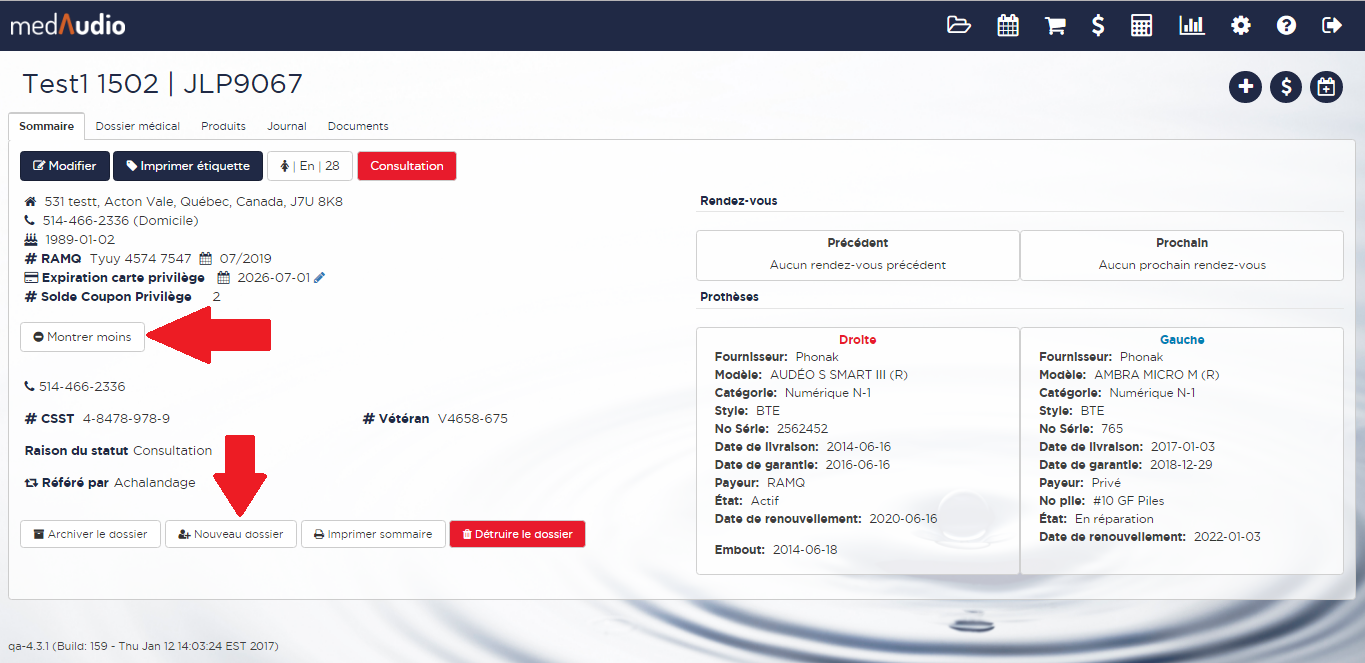The height and width of the screenshot is (663, 1365).
Task: Open the Produits tab
Action: (x=223, y=126)
